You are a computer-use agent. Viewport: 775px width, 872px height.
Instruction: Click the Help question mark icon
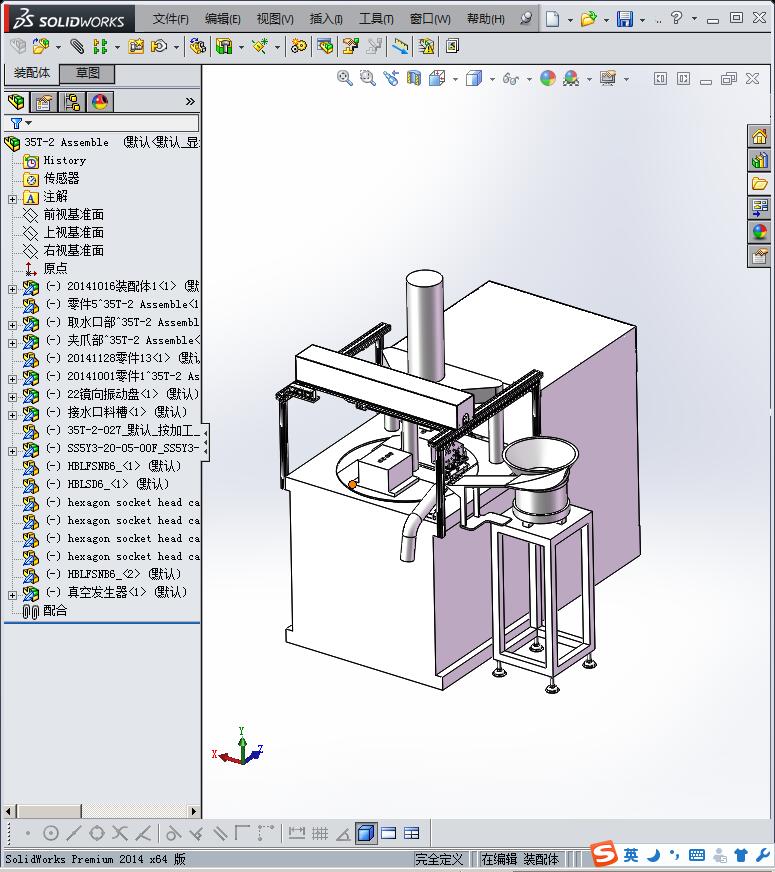[676, 18]
